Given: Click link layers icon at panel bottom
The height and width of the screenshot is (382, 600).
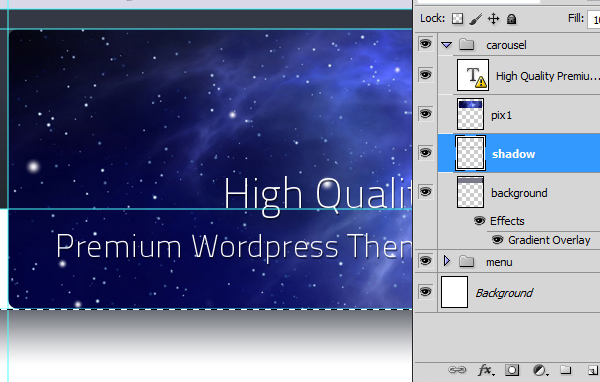Looking at the screenshot, I should point(457,370).
